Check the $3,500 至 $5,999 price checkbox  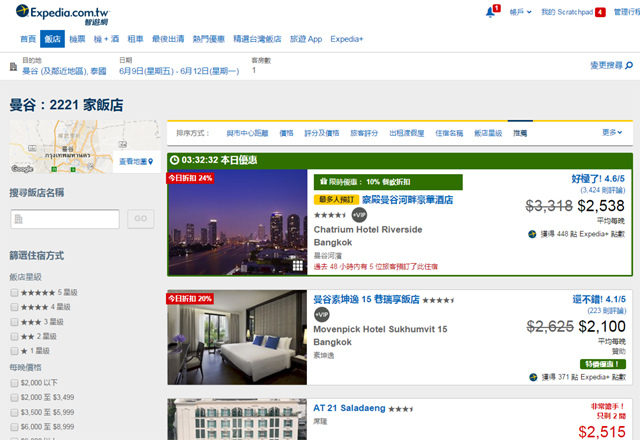[14, 412]
